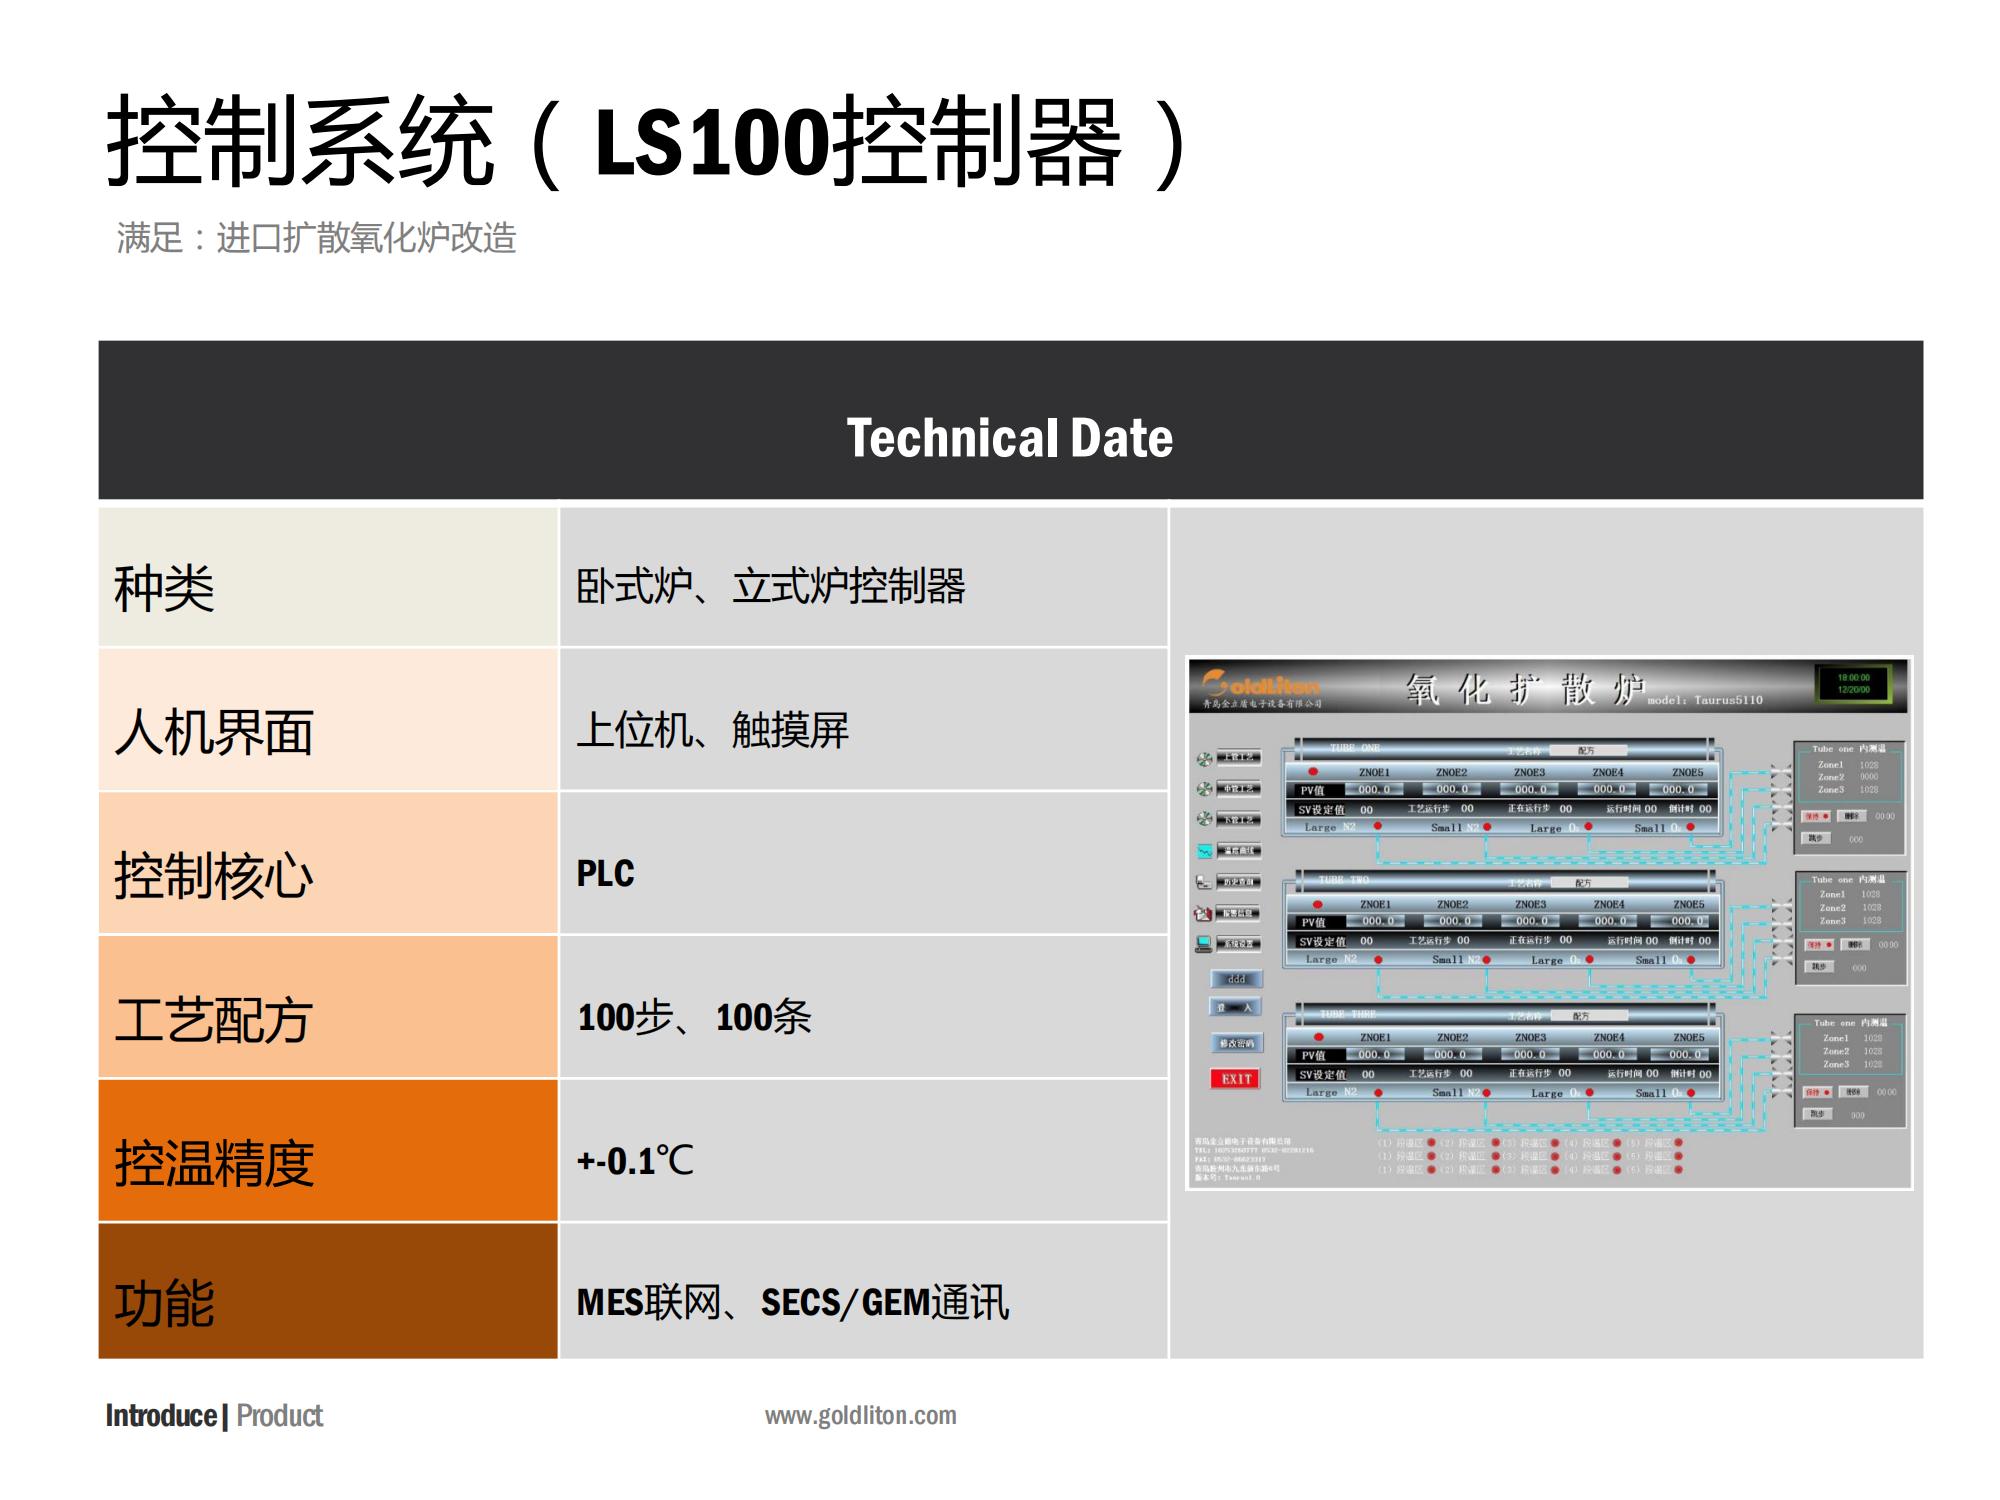Image resolution: width=2000 pixels, height=1500 pixels.
Task: Click Introduce in the footer
Action: (x=161, y=1416)
